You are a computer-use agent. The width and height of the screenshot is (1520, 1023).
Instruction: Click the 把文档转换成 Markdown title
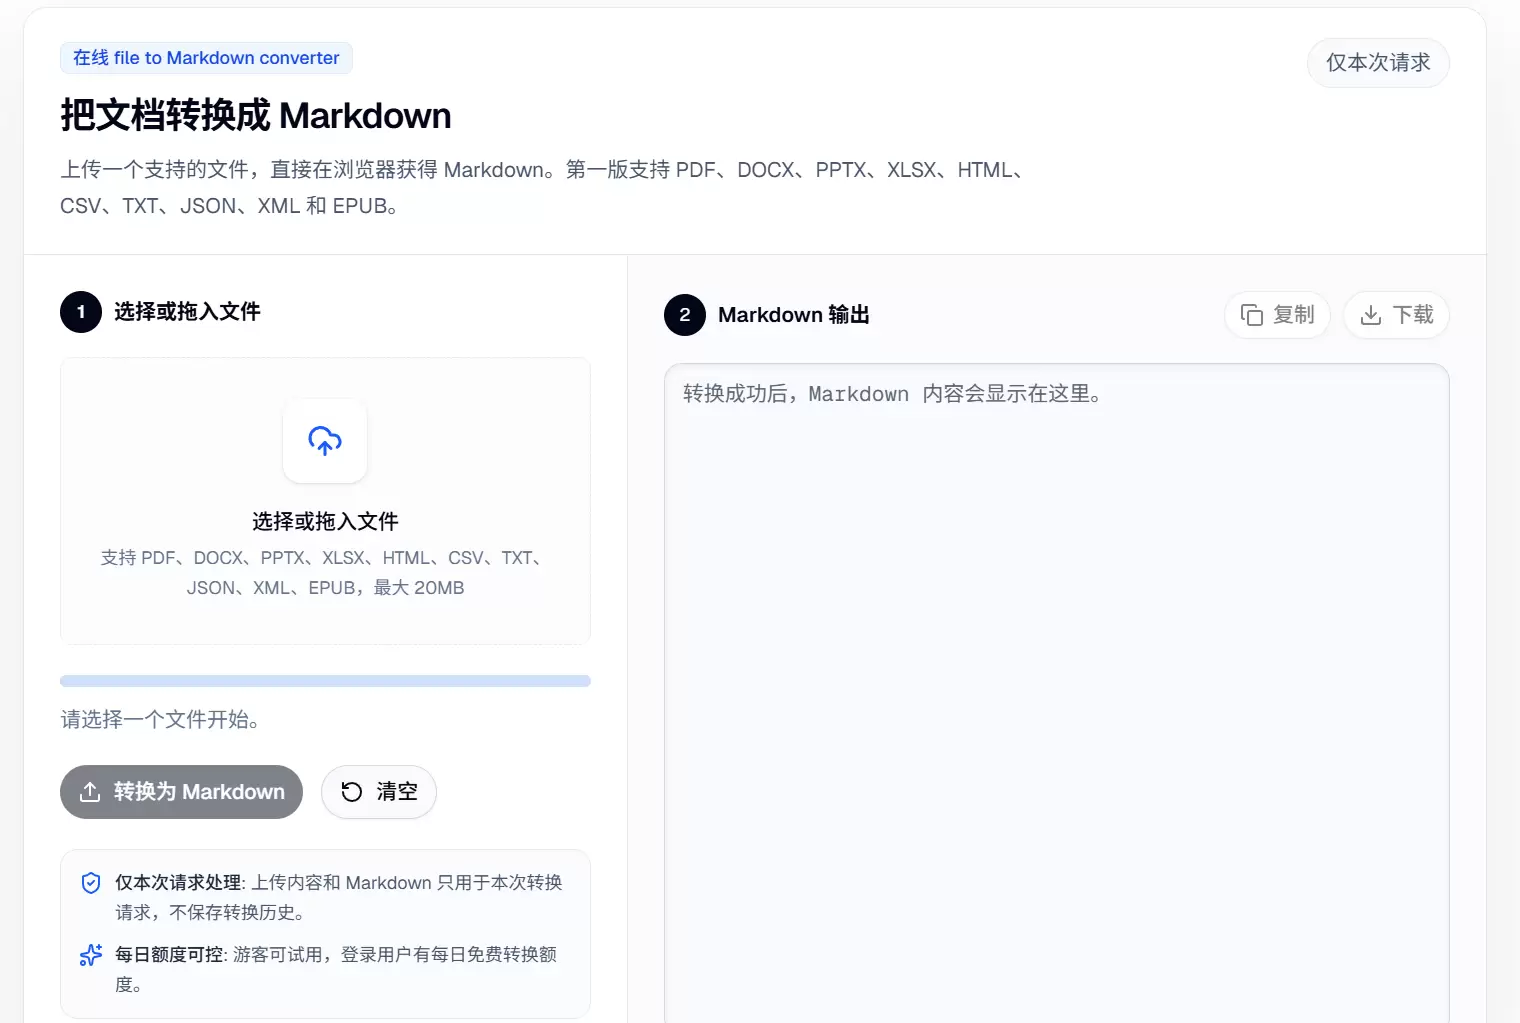coord(256,116)
